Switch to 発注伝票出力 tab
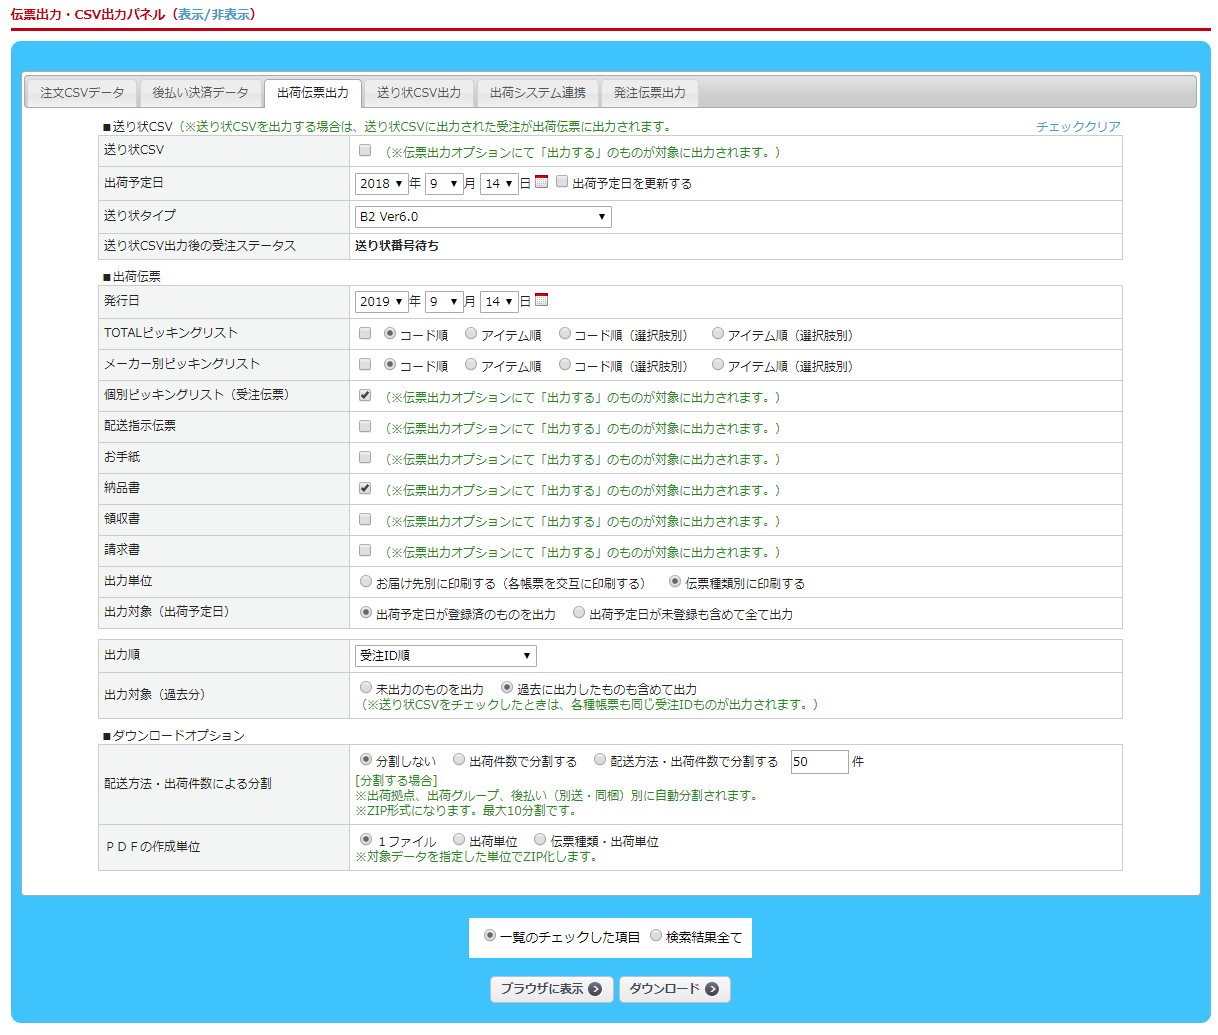Image resolution: width=1218 pixels, height=1035 pixels. pos(650,93)
